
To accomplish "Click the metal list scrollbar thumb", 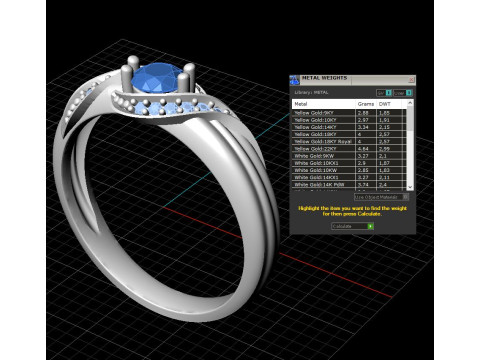I will 410,119.
